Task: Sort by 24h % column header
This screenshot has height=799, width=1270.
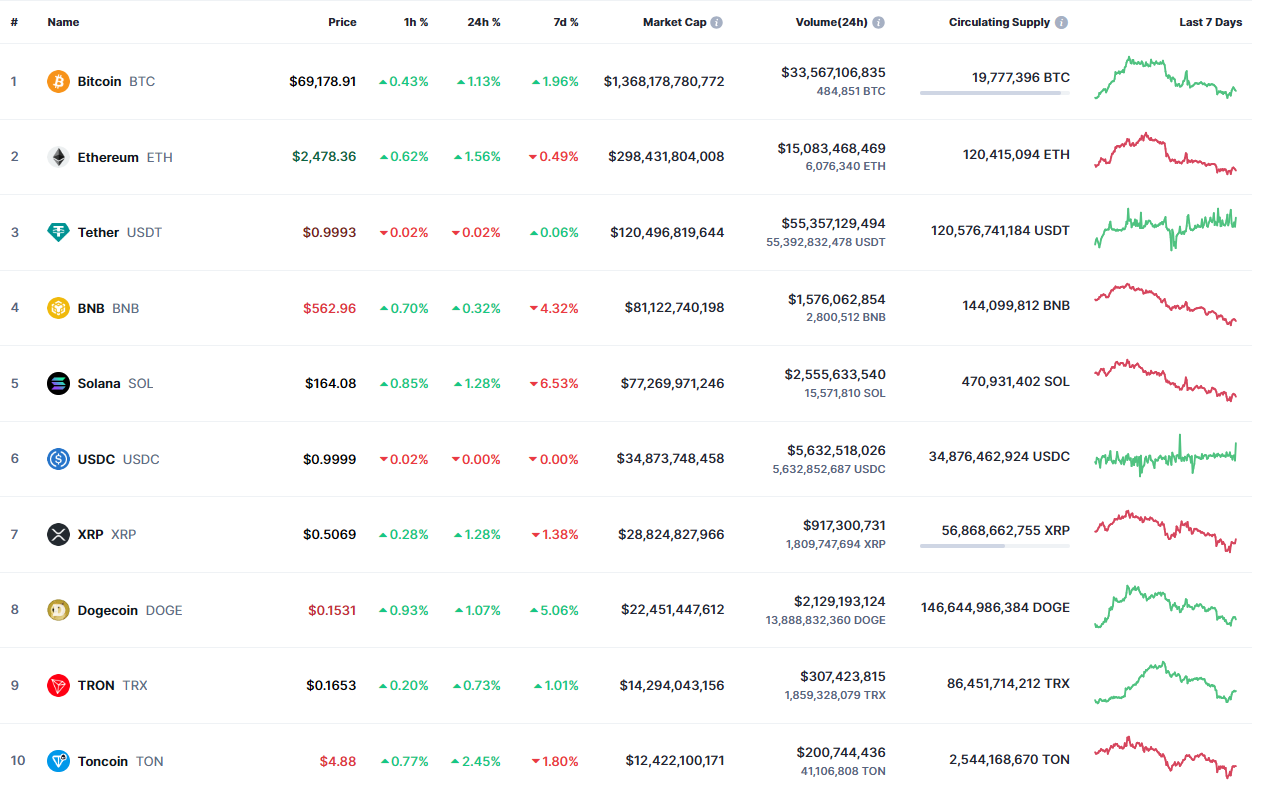Action: pyautogui.click(x=484, y=22)
